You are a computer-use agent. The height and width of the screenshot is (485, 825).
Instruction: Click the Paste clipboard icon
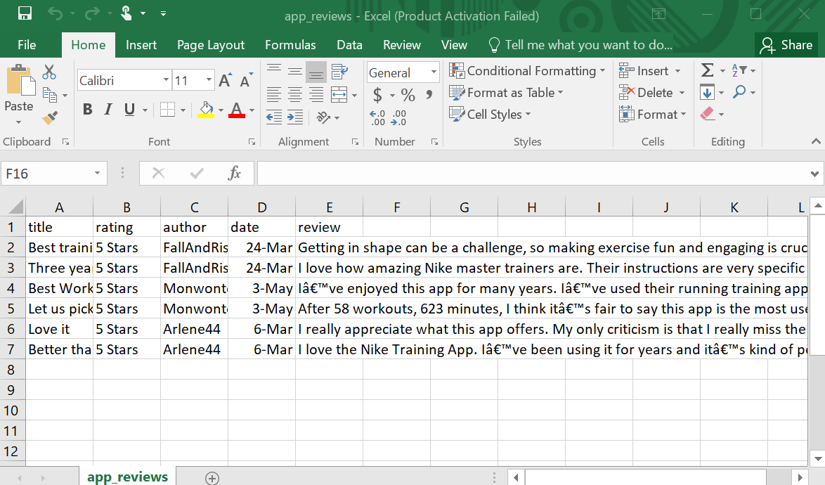point(21,81)
